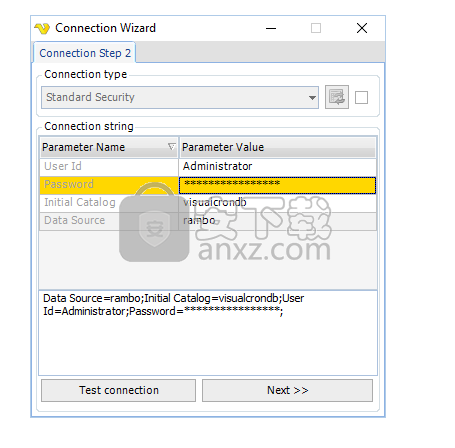Screen dimensions: 455x448
Task: Click the Connection type dropdown arrow
Action: [x=312, y=98]
